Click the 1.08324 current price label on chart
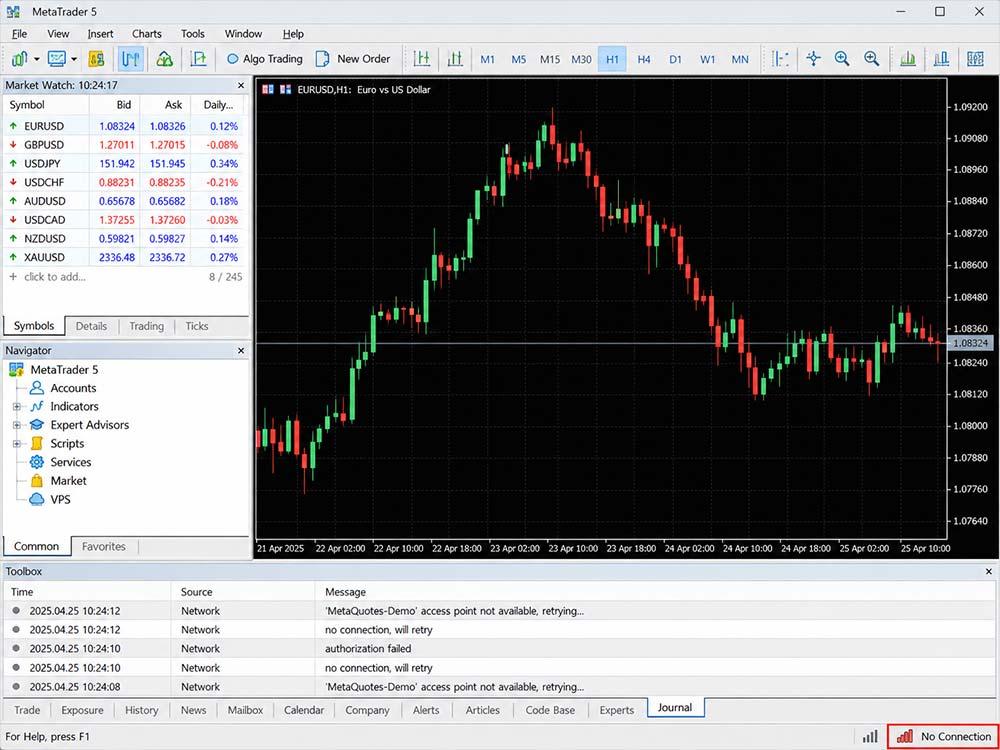The image size is (1000, 750). [x=969, y=343]
